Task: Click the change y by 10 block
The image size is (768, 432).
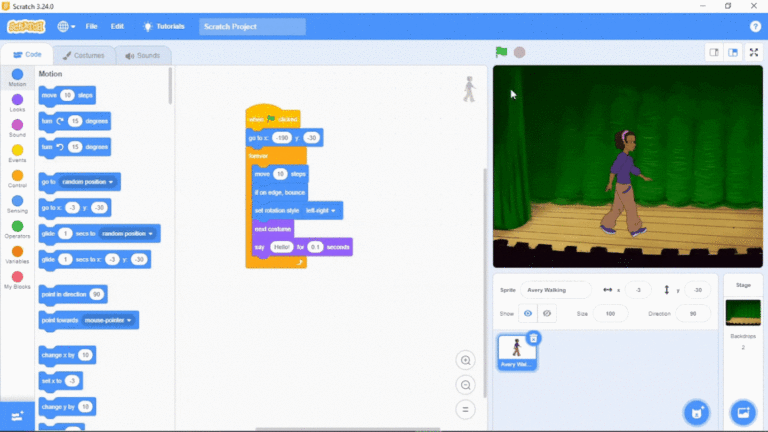Action: (67, 407)
